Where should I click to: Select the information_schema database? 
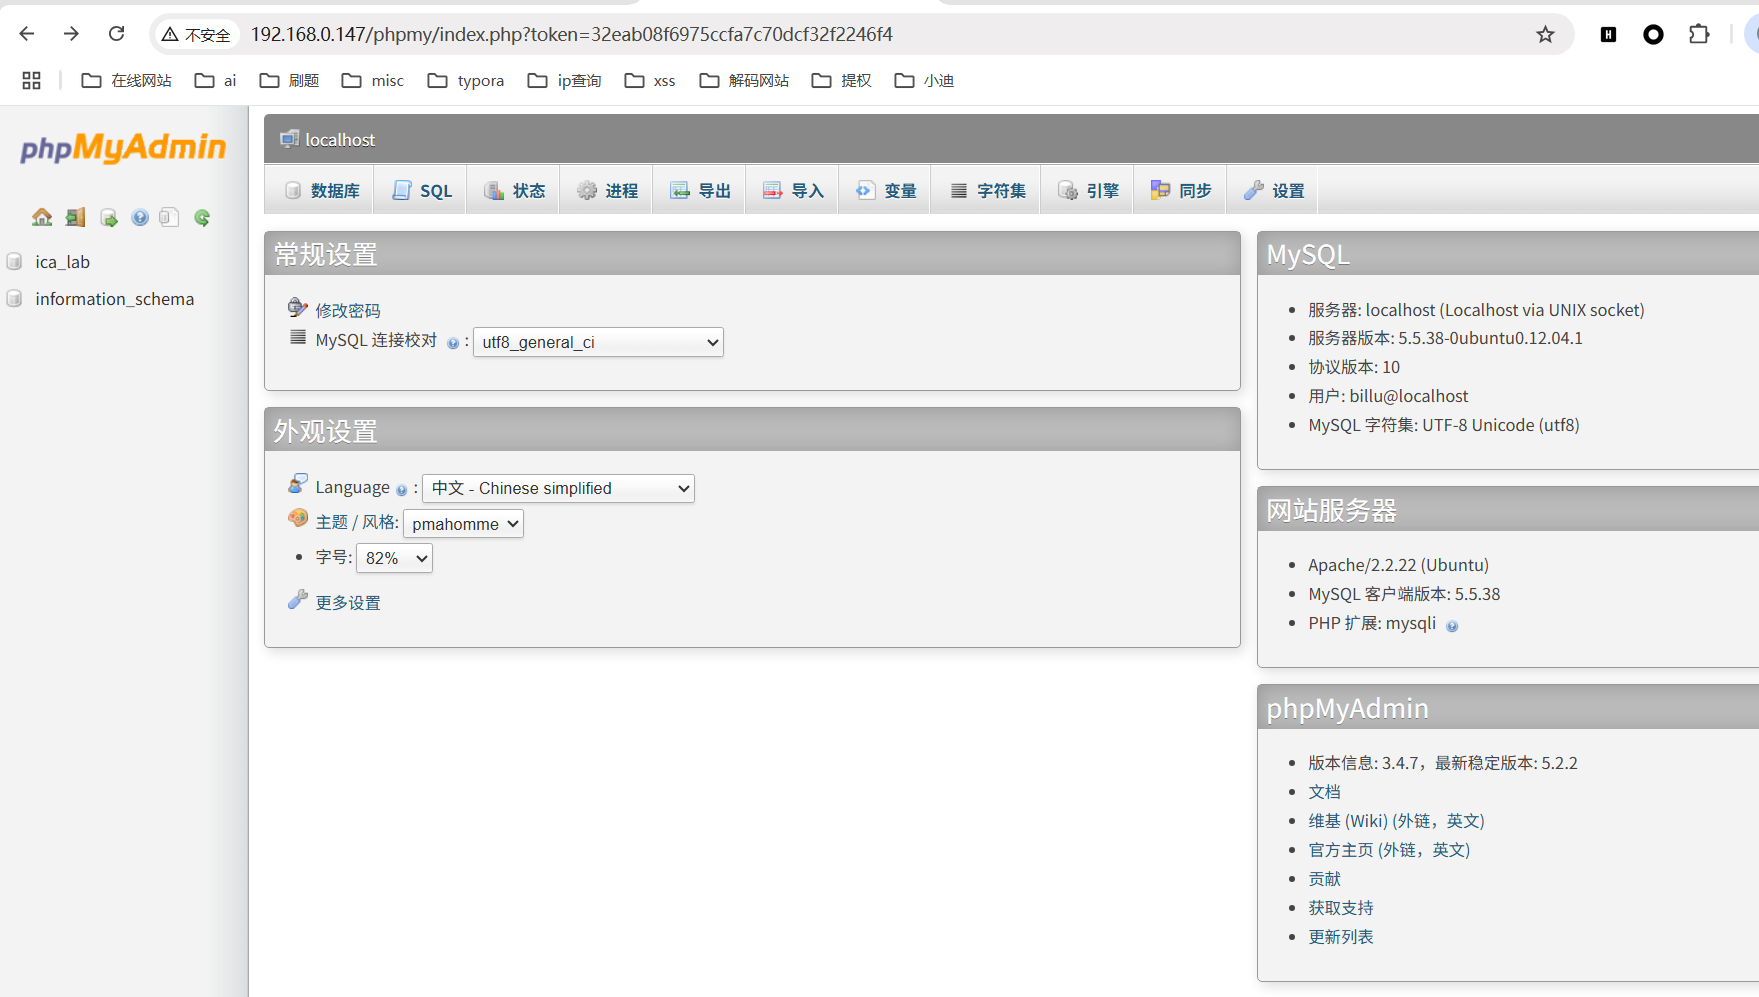pos(115,299)
